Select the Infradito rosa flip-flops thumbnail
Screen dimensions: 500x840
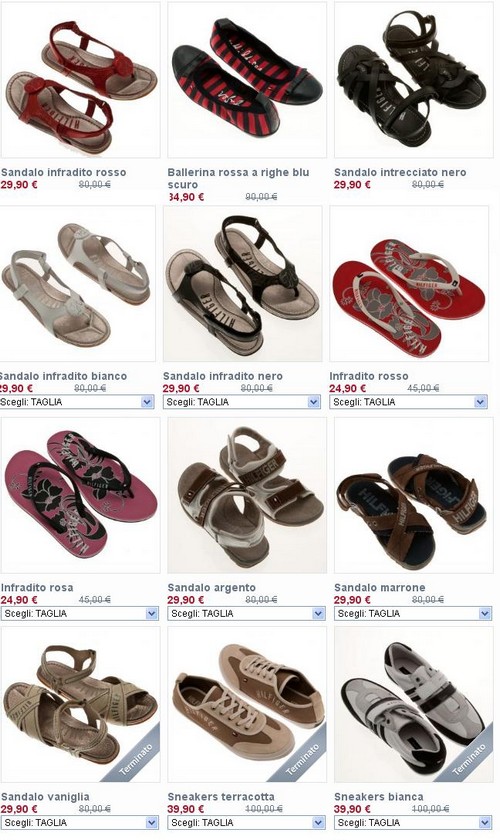coord(80,496)
